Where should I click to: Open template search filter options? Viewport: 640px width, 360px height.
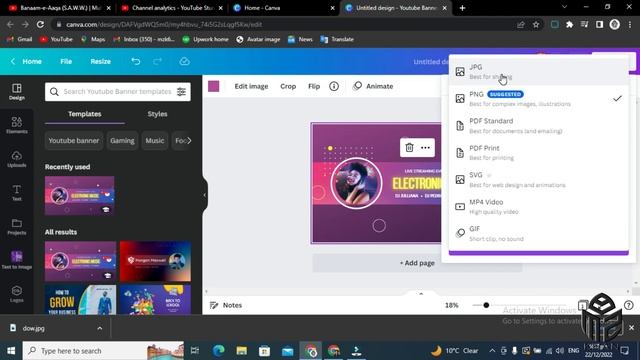181,92
